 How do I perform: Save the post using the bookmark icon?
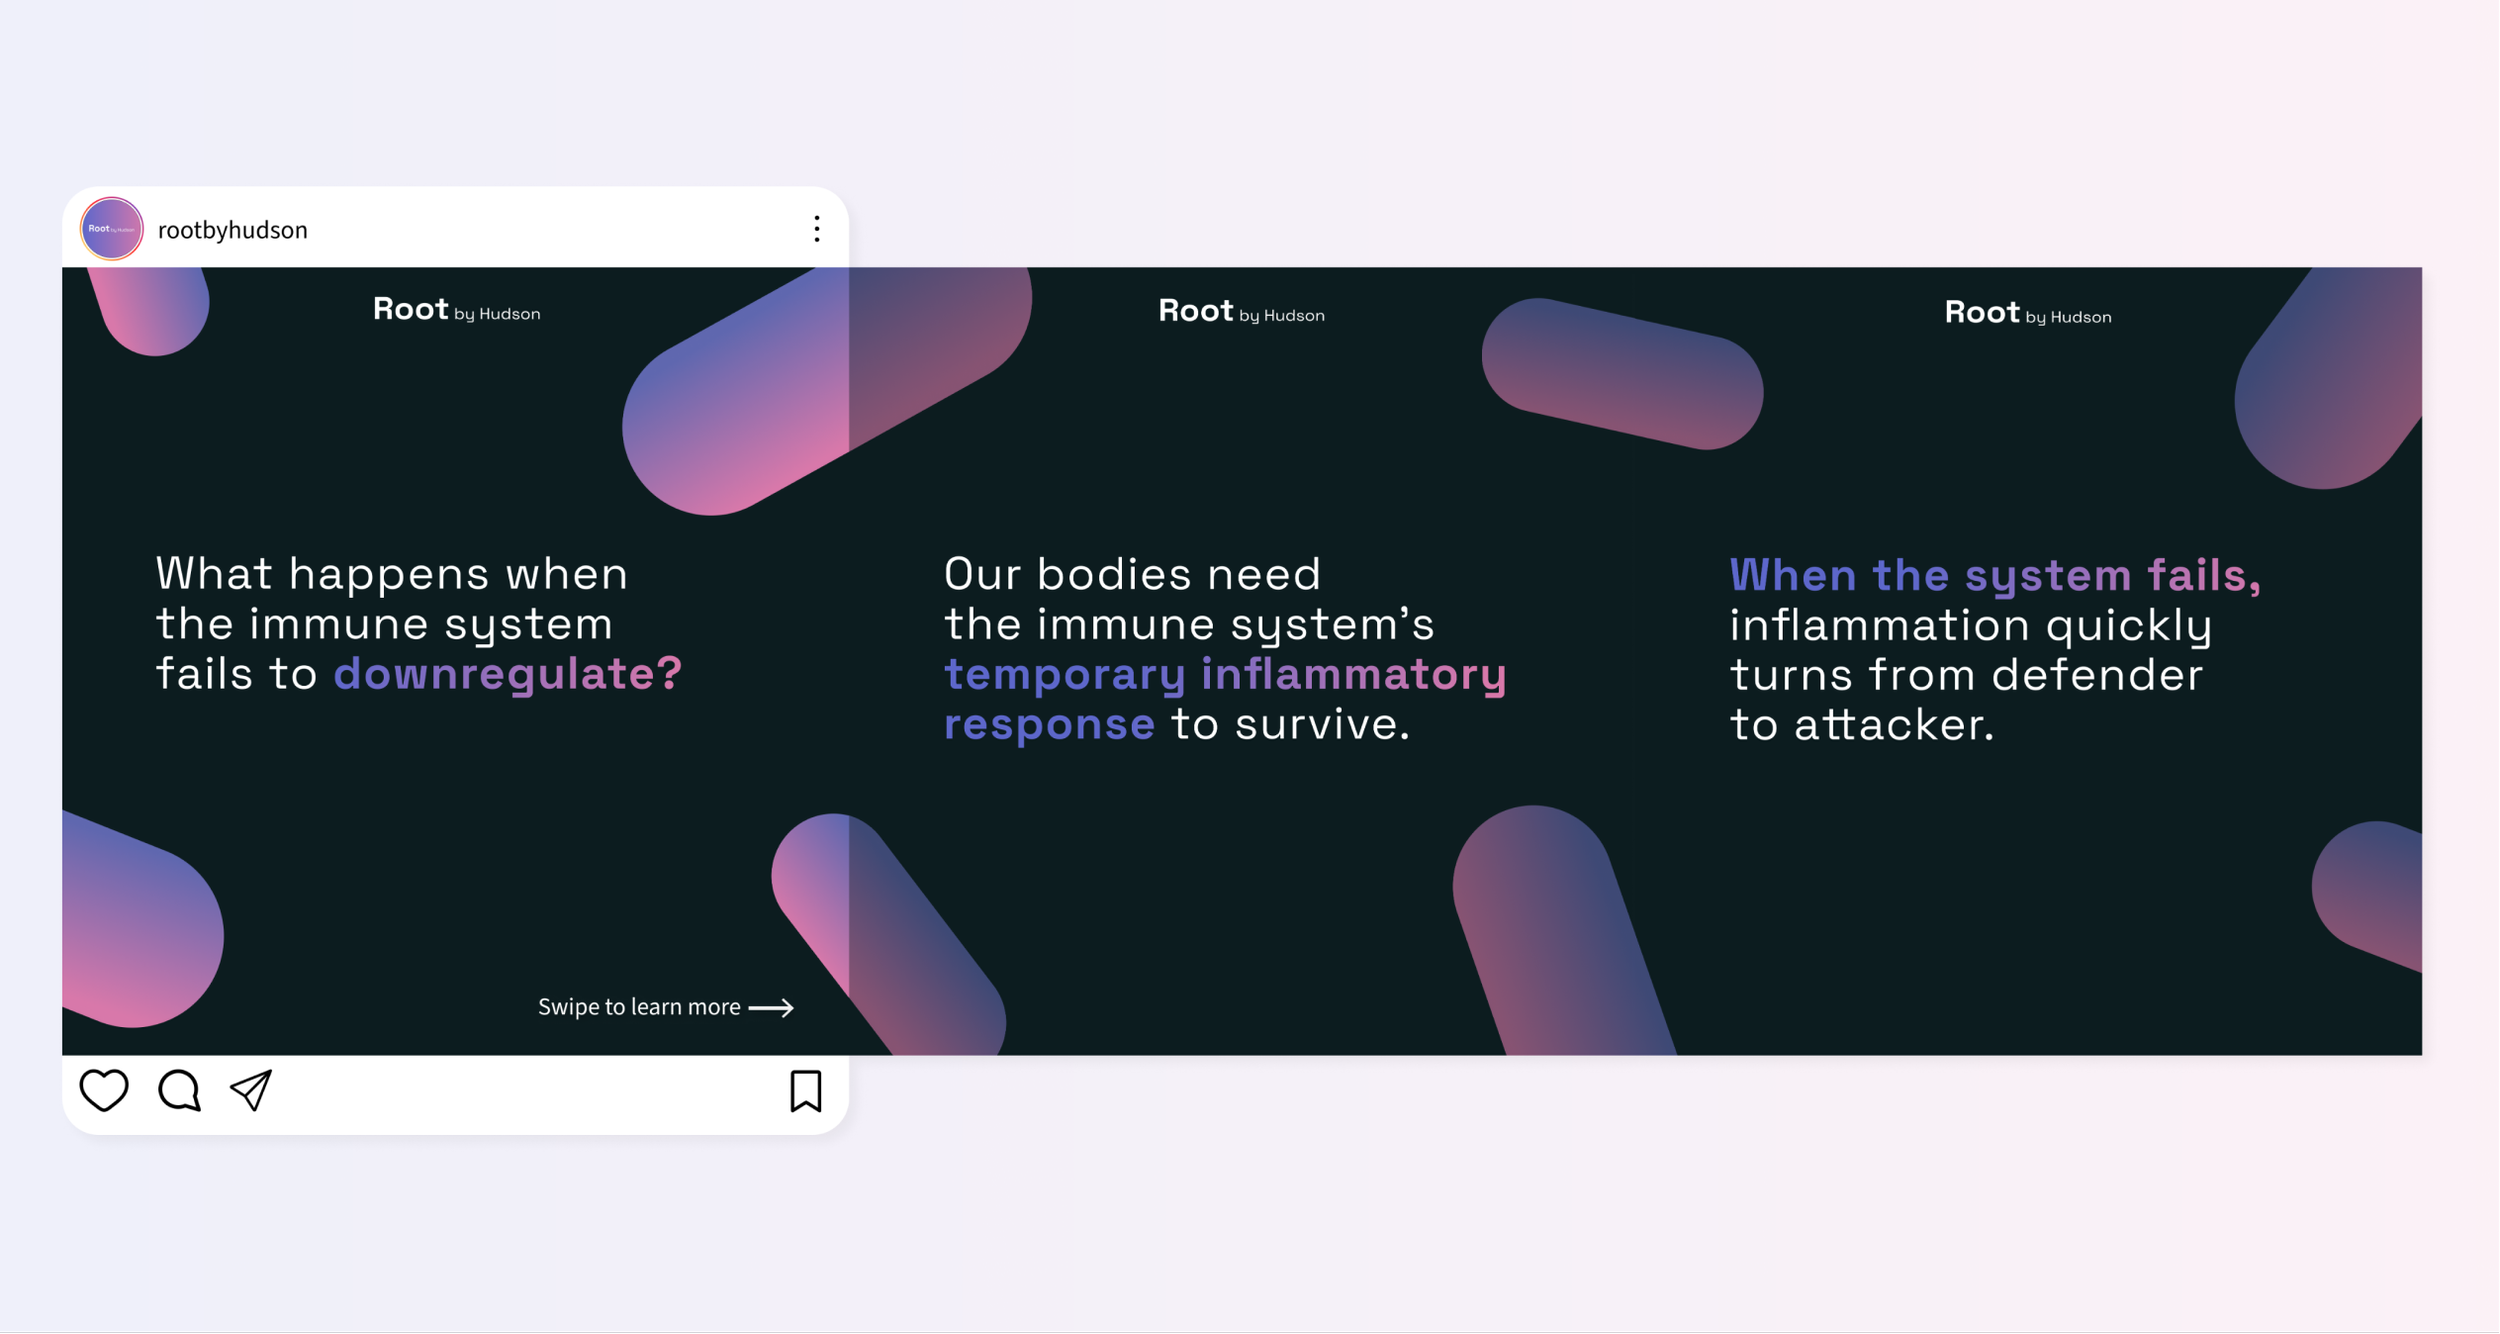(806, 1091)
